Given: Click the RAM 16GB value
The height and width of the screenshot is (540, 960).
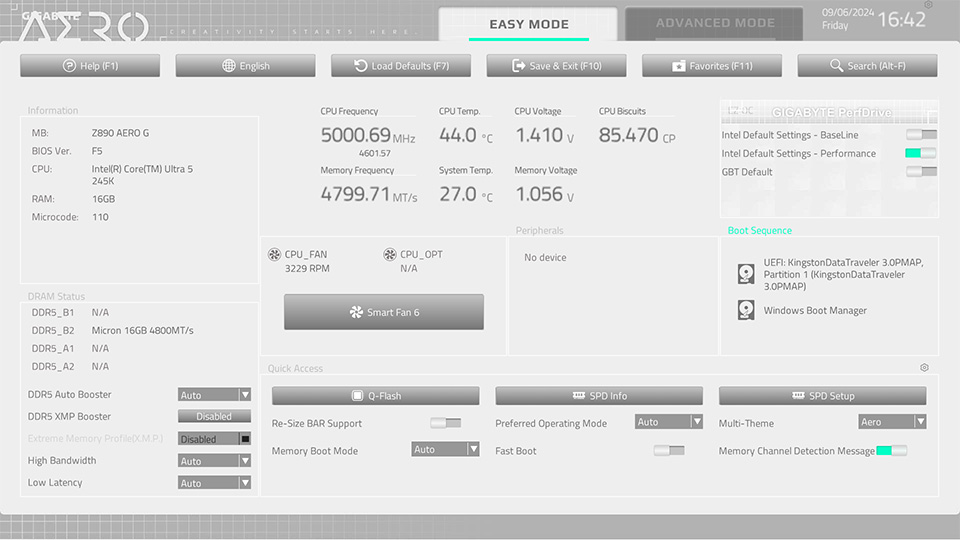Looking at the screenshot, I should 103,199.
